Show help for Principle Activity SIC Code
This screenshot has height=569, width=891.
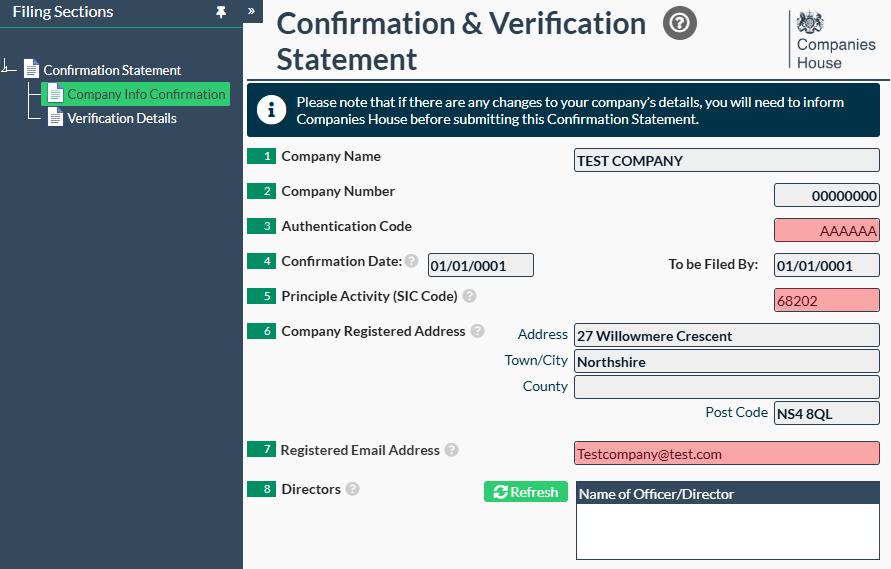pyautogui.click(x=469, y=296)
